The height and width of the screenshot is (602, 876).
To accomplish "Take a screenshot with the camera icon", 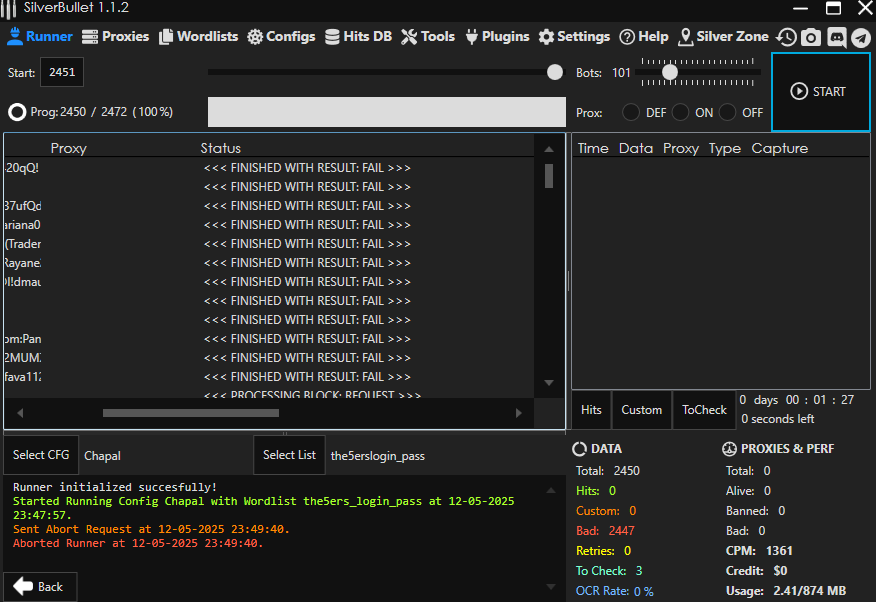I will coord(811,37).
